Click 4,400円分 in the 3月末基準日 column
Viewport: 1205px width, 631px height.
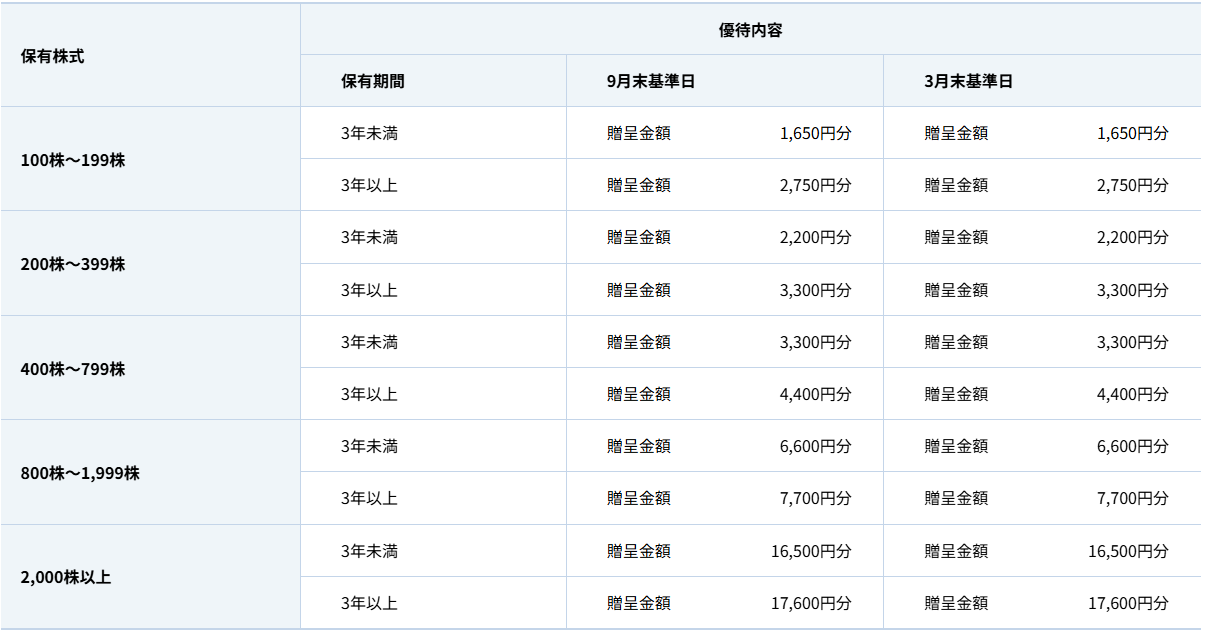pyautogui.click(x=1132, y=394)
